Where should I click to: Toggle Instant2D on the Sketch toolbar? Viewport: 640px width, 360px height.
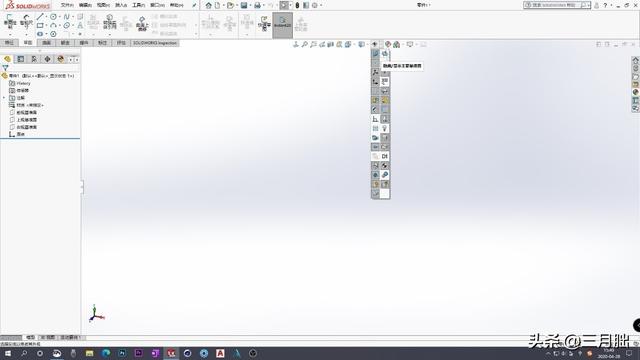point(282,24)
